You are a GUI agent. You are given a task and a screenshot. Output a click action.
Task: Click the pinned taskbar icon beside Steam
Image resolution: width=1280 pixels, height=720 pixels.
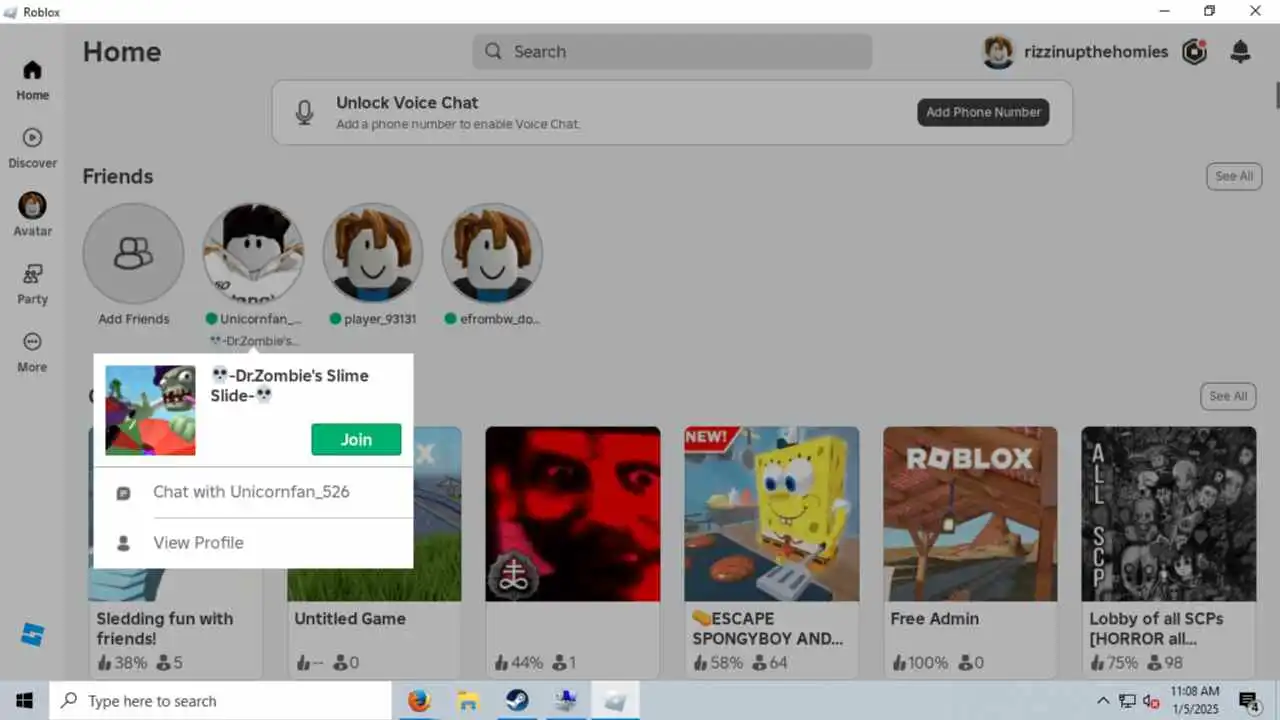point(566,701)
